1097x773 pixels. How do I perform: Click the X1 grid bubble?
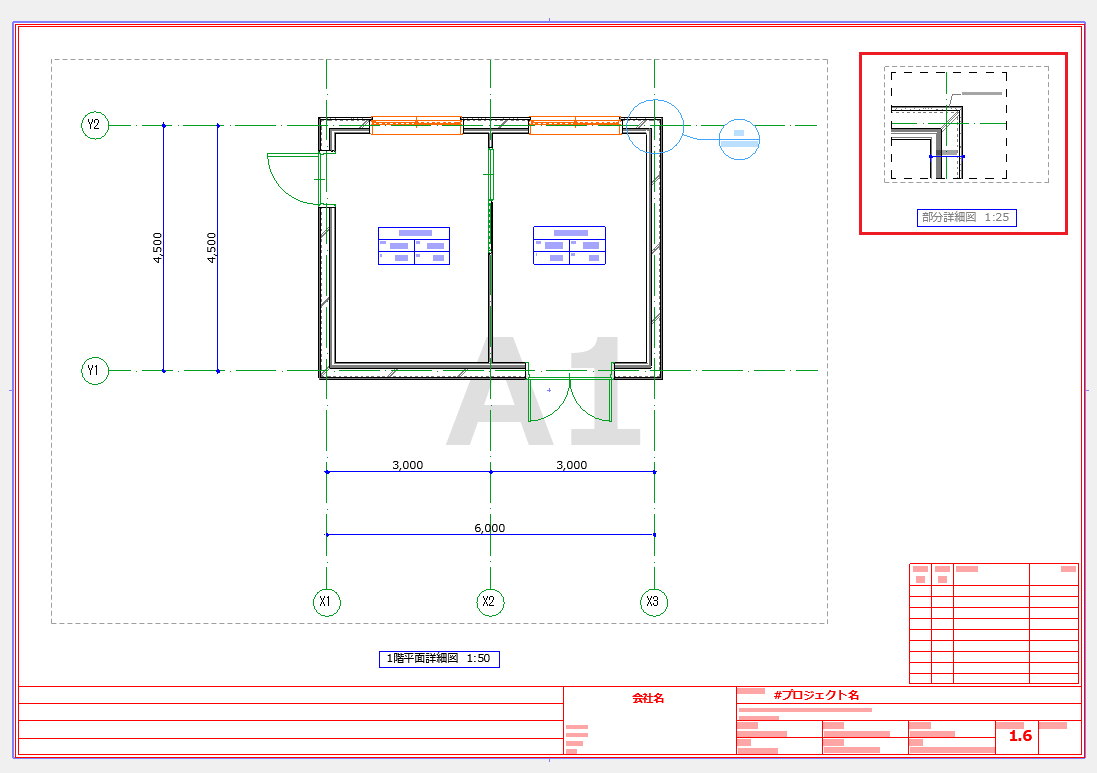[327, 602]
